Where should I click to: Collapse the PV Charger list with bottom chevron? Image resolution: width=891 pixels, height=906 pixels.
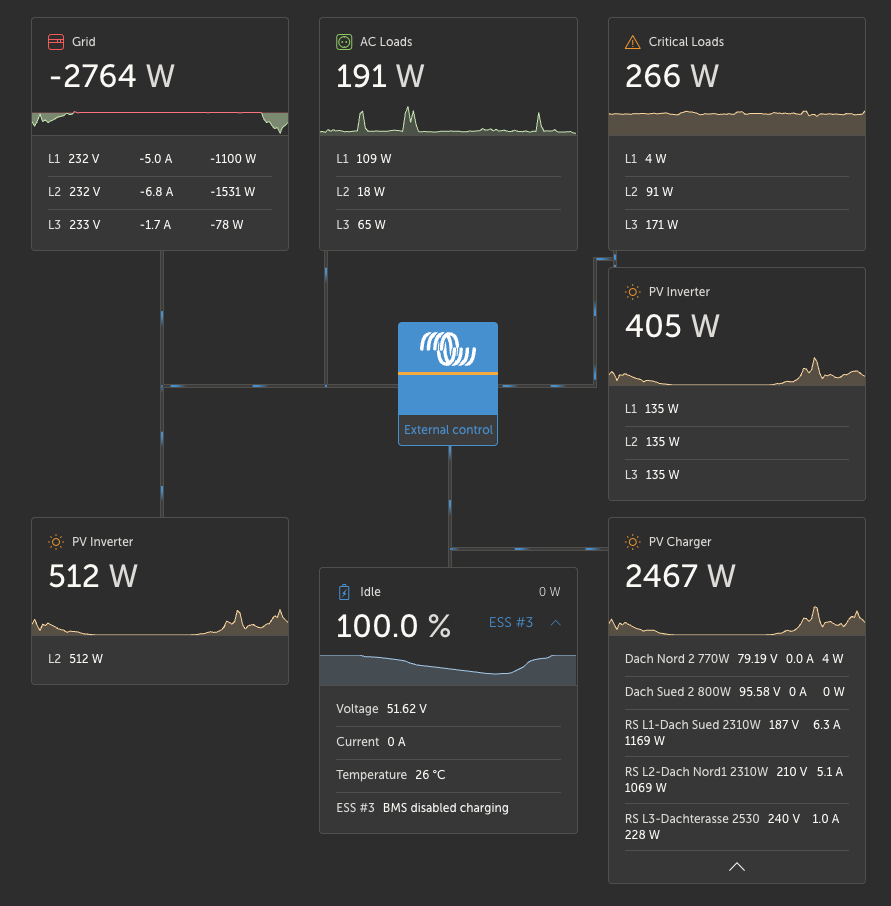pos(737,866)
